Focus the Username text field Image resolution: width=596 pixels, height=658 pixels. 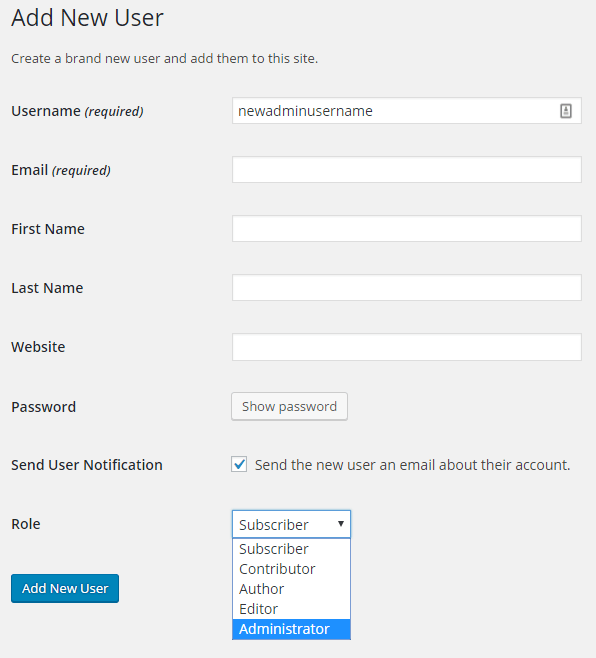[x=407, y=111]
